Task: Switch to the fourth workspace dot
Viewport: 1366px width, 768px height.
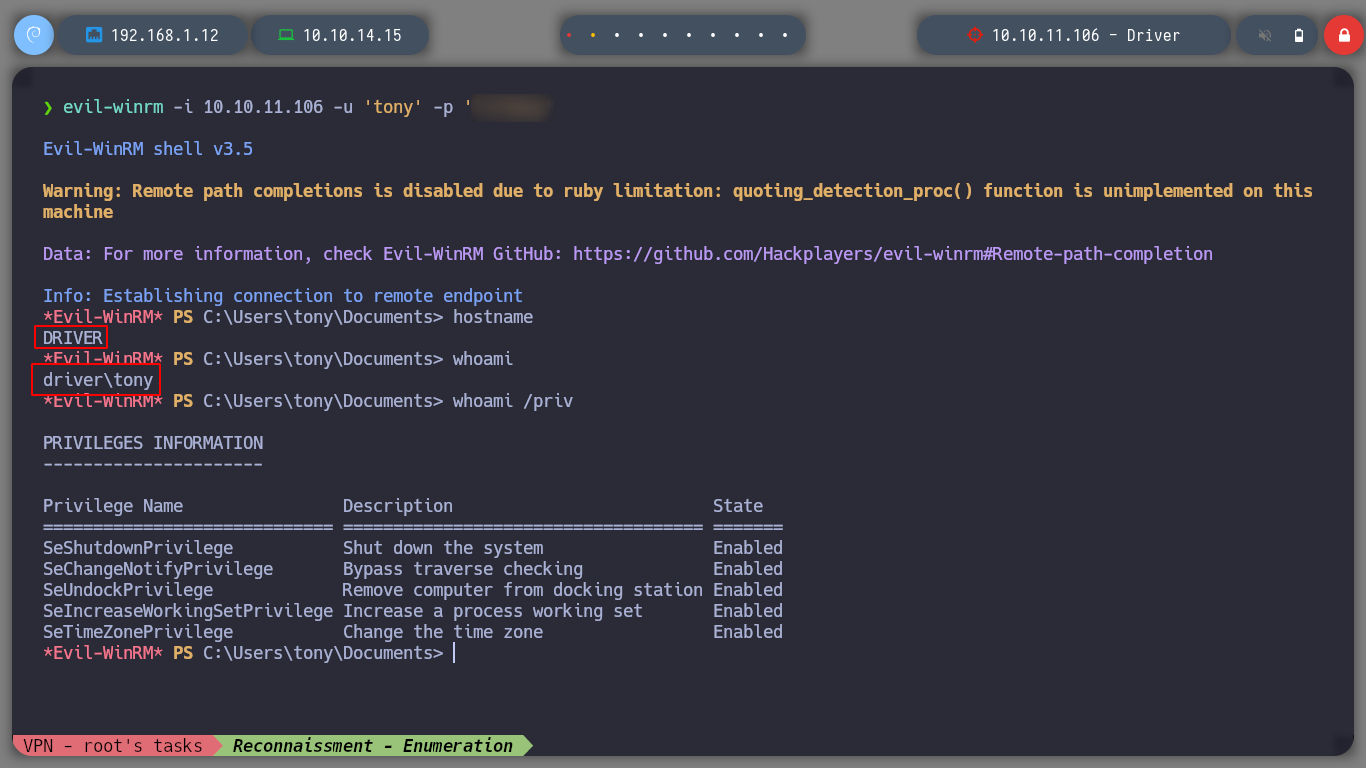Action: pos(641,35)
